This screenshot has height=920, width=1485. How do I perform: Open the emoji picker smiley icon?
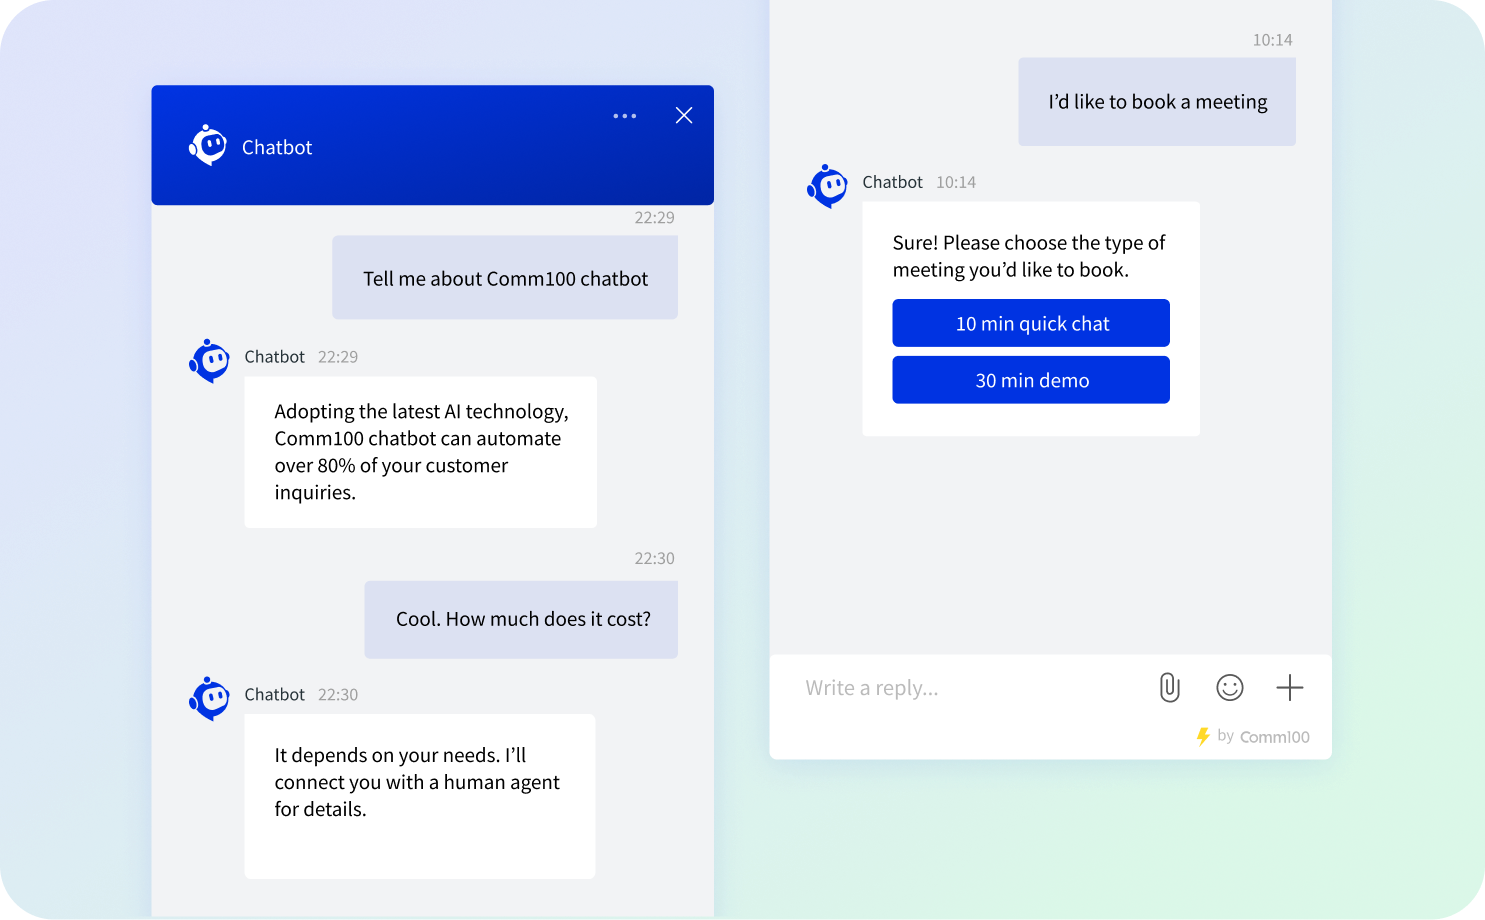coord(1230,687)
